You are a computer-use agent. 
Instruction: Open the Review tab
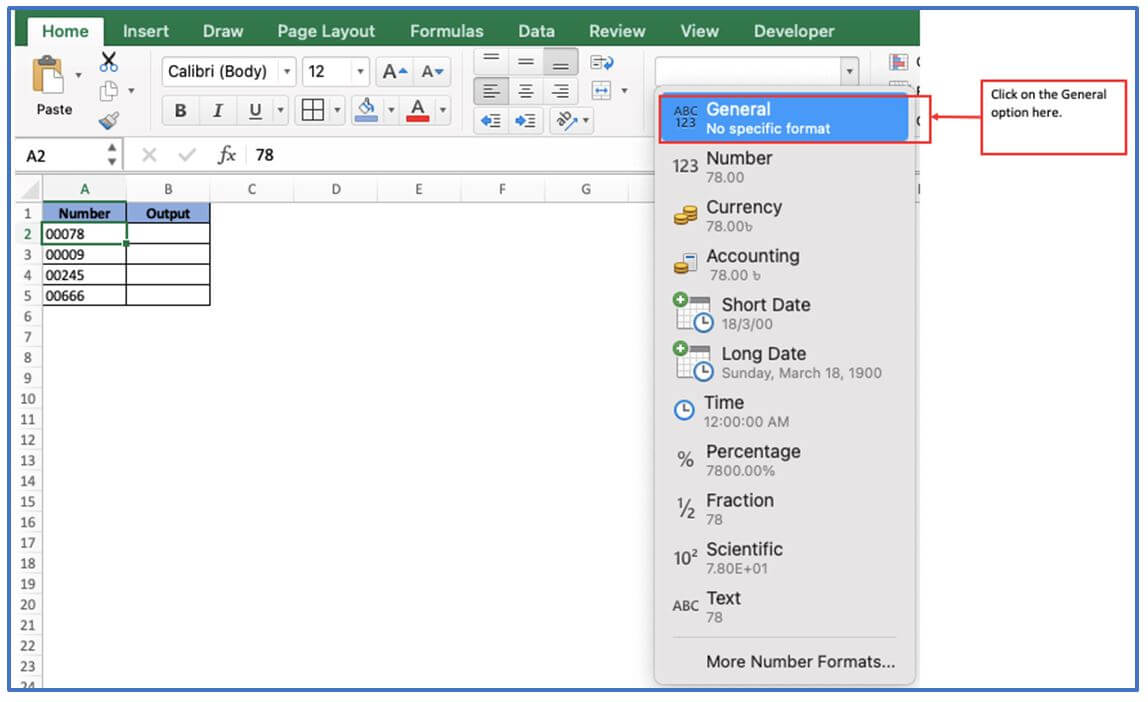(617, 31)
